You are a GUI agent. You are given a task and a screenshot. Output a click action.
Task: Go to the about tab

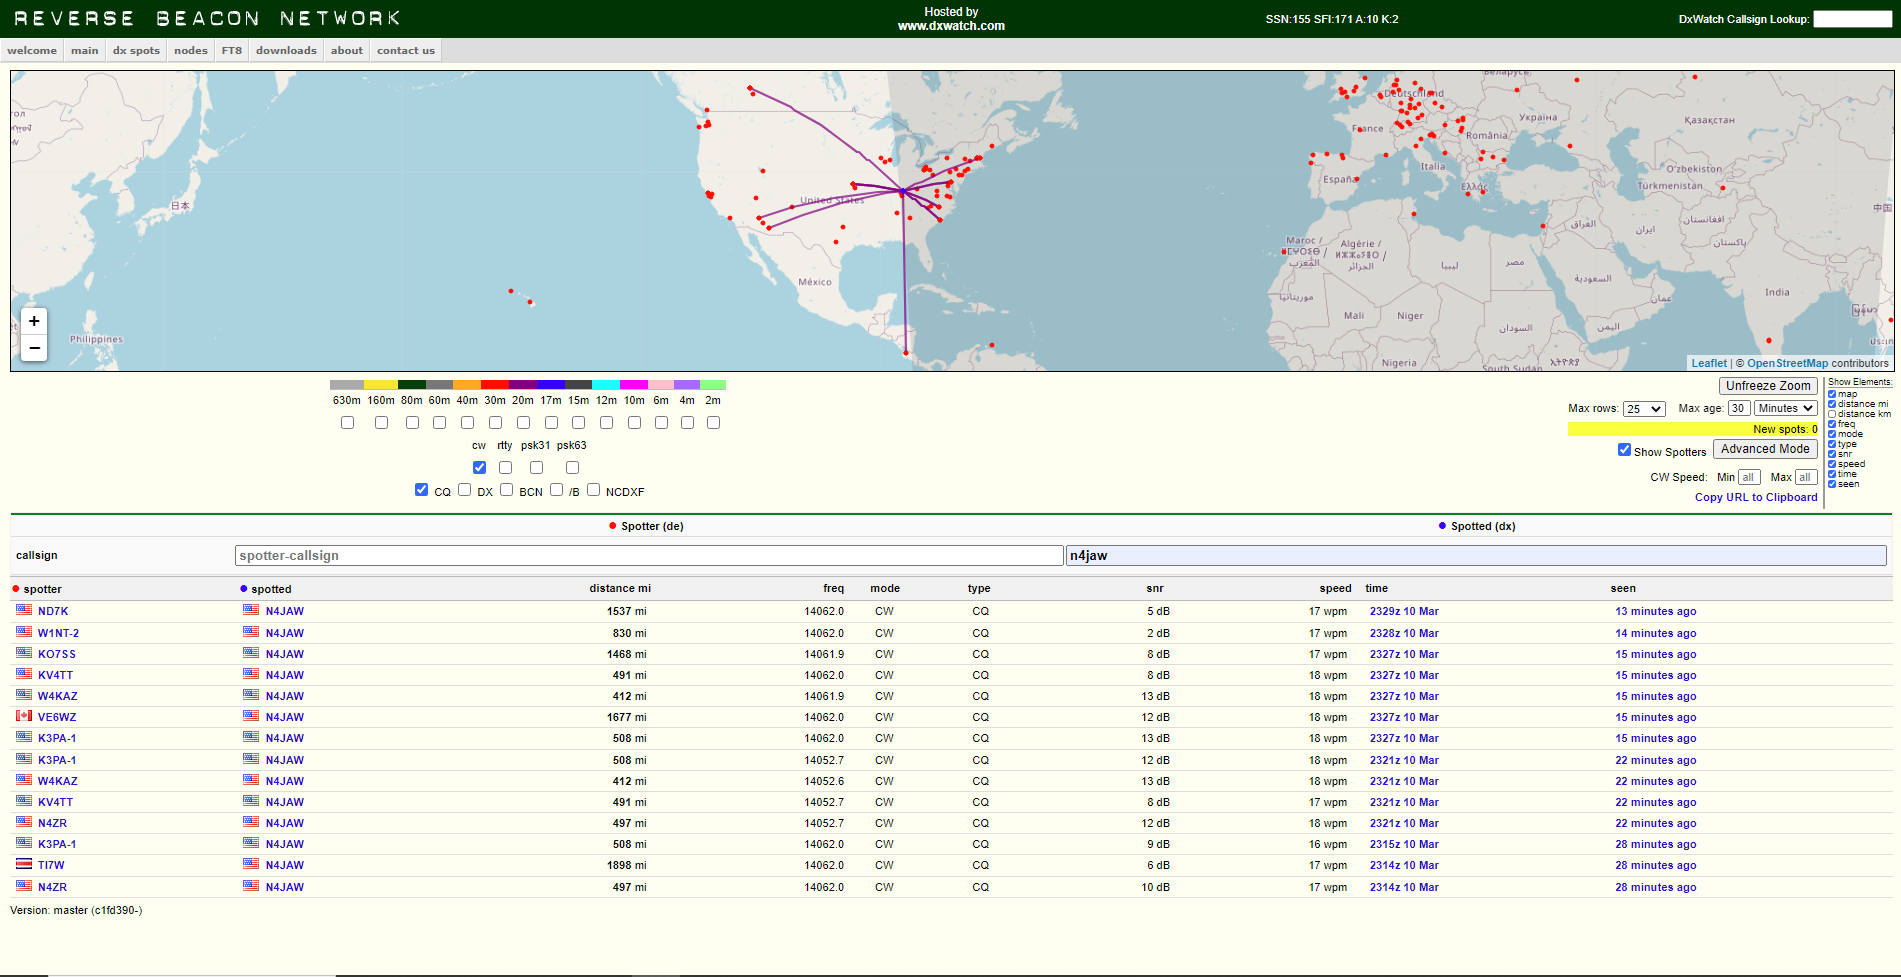pyautogui.click(x=347, y=51)
